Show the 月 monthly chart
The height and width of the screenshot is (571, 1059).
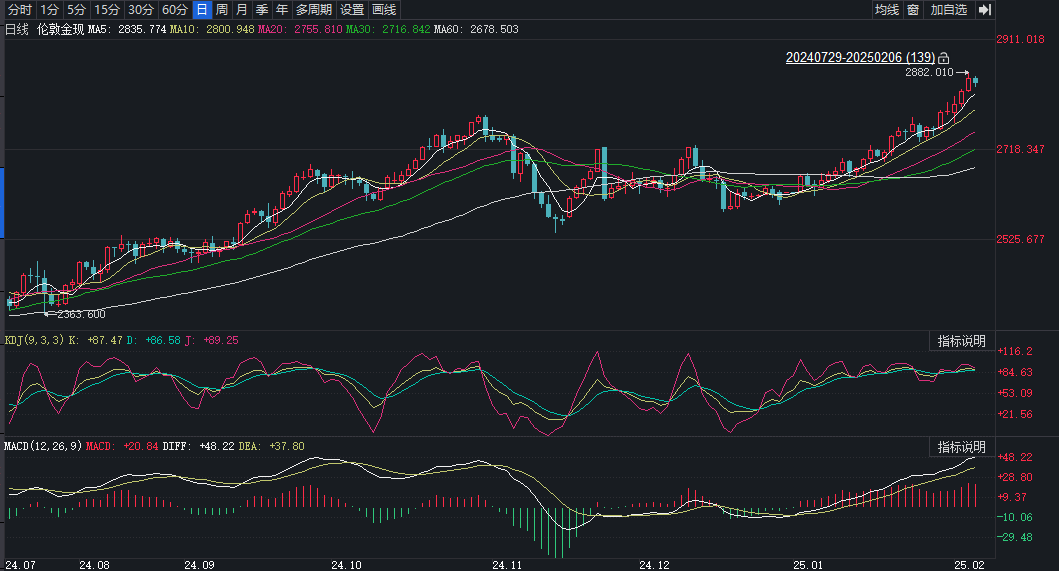pyautogui.click(x=242, y=10)
